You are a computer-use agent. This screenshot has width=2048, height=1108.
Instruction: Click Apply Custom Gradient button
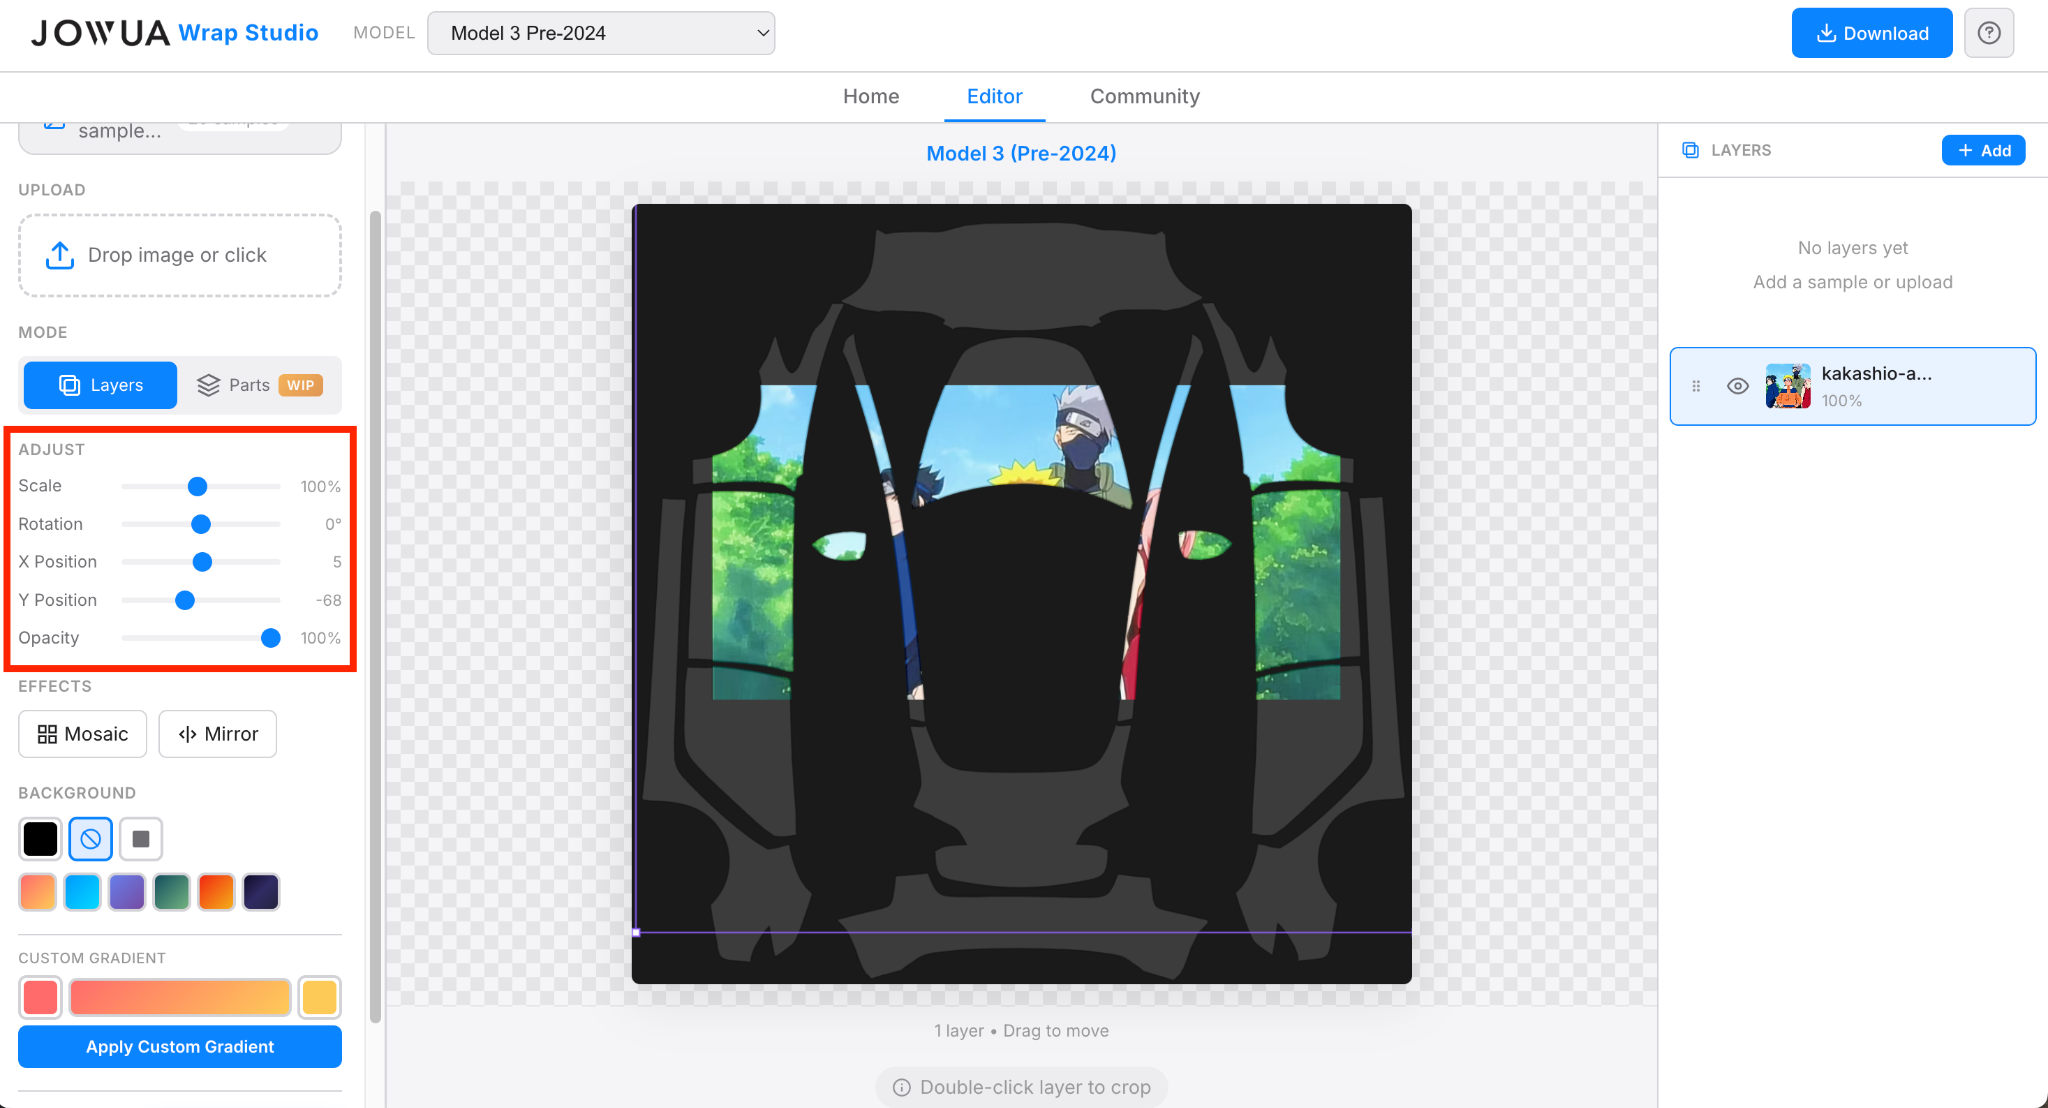[x=180, y=1046]
